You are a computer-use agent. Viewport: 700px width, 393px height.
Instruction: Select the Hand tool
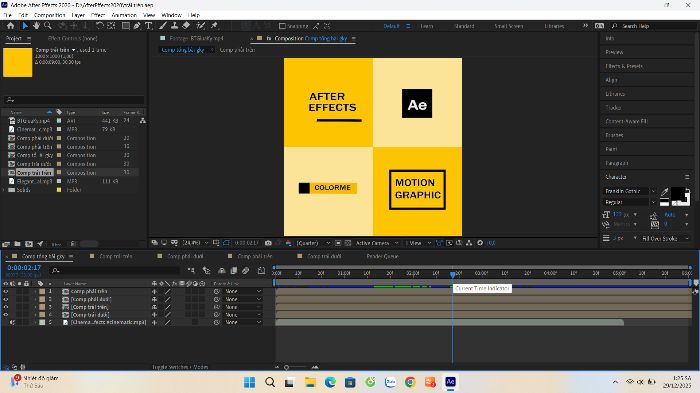(x=36, y=26)
